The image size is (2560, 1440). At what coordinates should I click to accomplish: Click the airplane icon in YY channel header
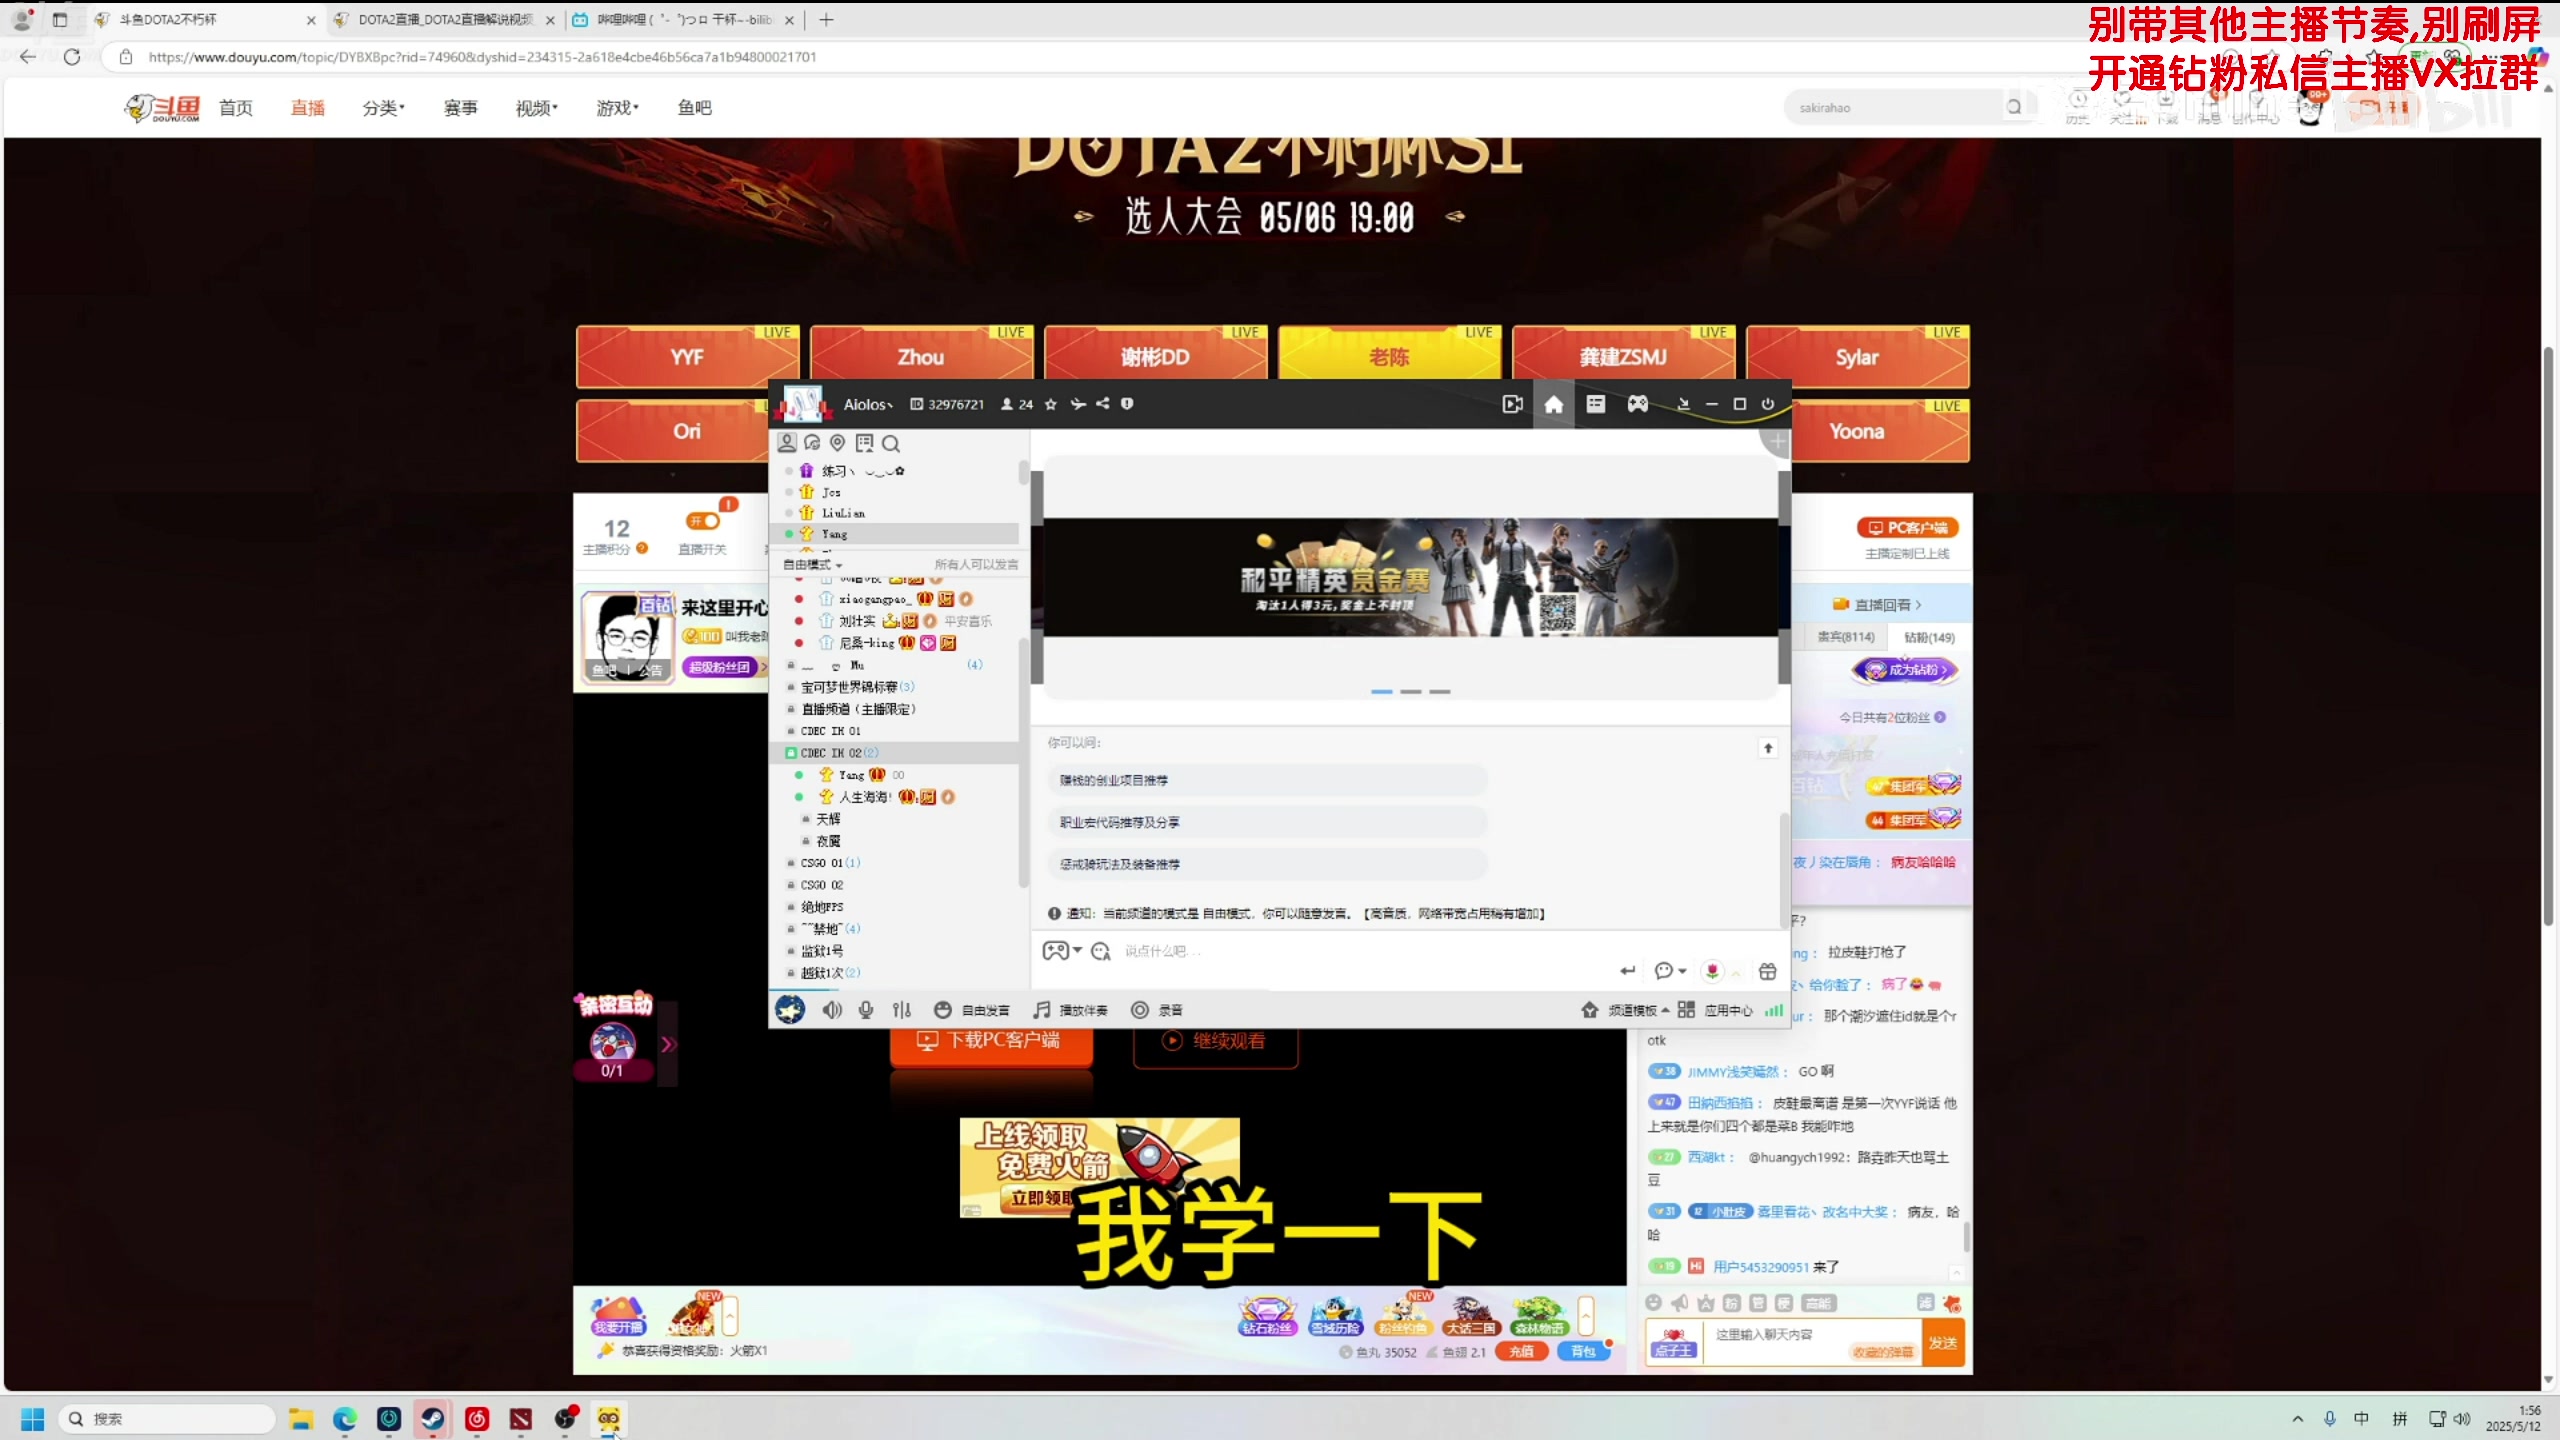tap(1077, 404)
